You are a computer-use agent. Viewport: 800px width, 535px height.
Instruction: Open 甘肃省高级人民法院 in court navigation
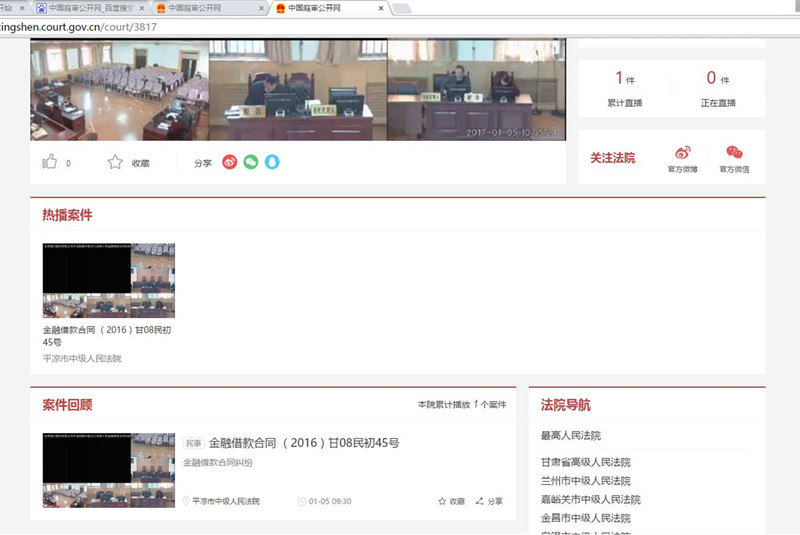pos(586,462)
